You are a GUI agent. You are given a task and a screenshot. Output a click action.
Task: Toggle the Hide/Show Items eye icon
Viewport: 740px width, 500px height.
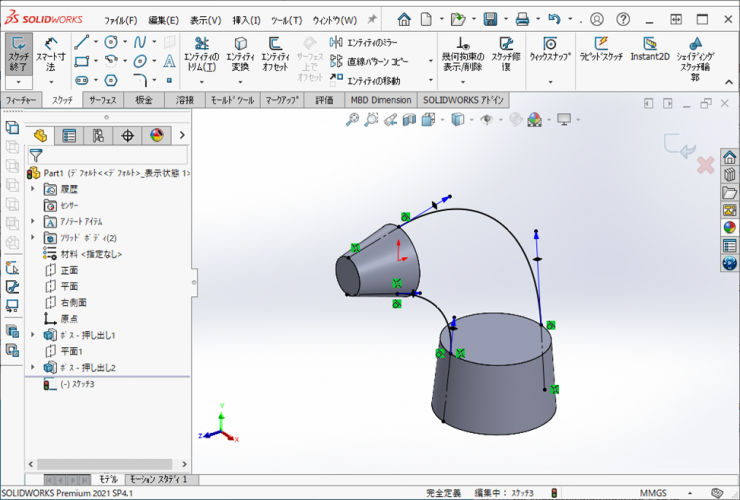click(487, 120)
